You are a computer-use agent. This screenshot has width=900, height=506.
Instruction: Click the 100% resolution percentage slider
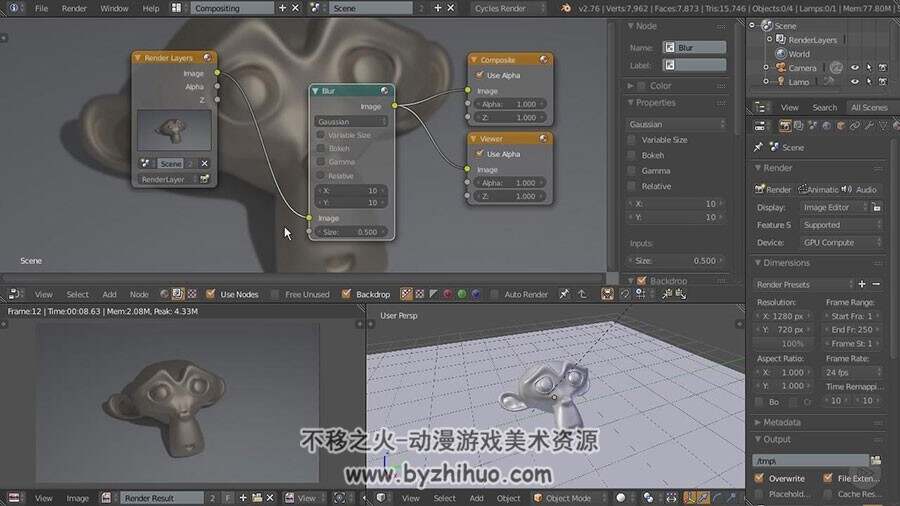click(786, 344)
